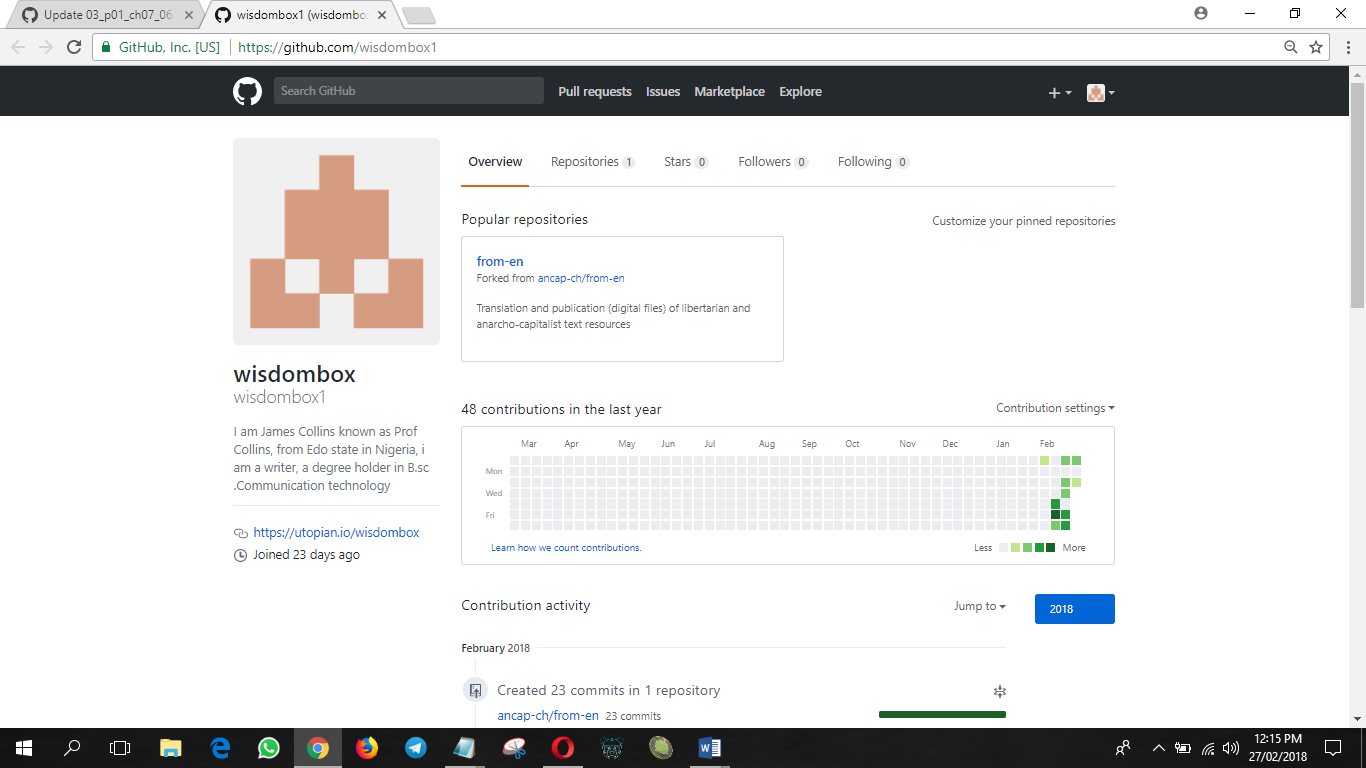Bookmark this page with the star icon
1366x768 pixels.
1316,47
